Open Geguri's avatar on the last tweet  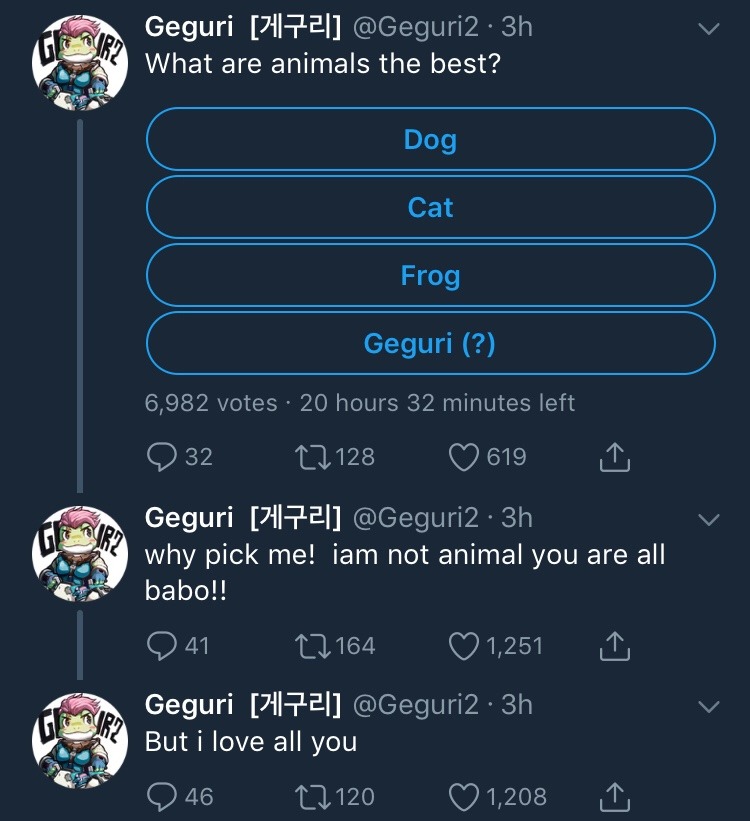tap(79, 741)
